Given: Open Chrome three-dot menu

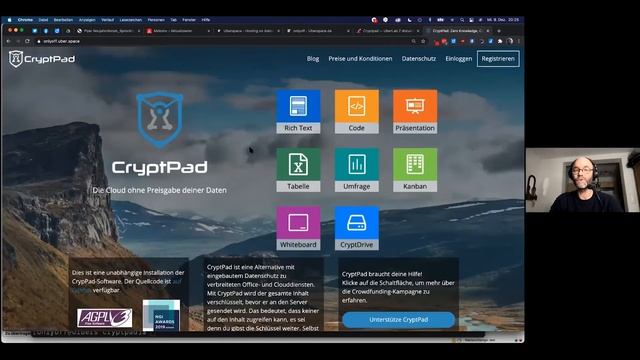Looking at the screenshot, I should tap(519, 41).
